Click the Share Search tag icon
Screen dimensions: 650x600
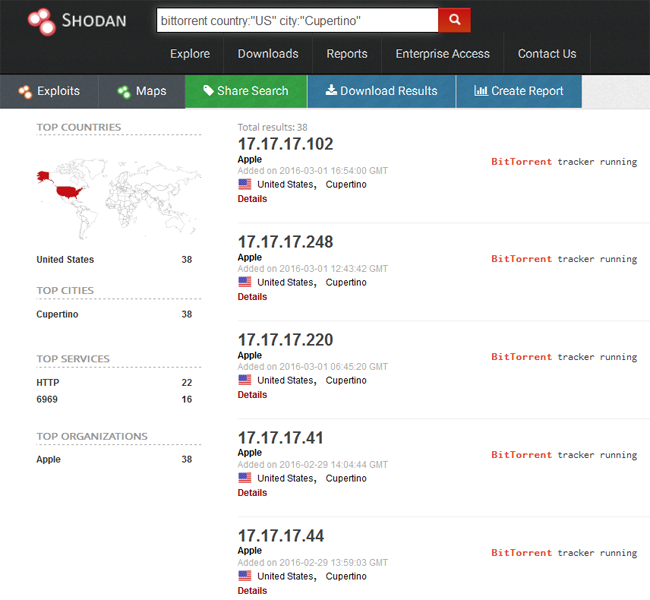(208, 90)
